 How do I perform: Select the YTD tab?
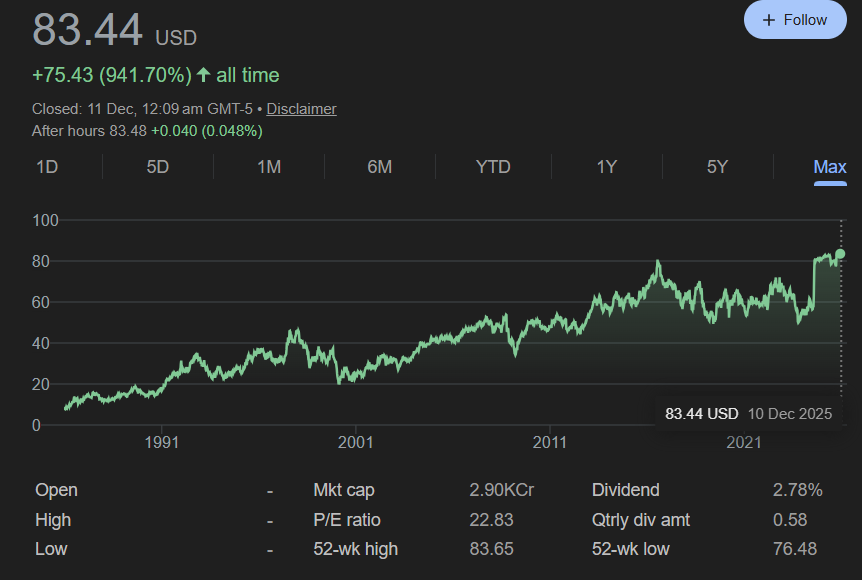[x=493, y=167]
